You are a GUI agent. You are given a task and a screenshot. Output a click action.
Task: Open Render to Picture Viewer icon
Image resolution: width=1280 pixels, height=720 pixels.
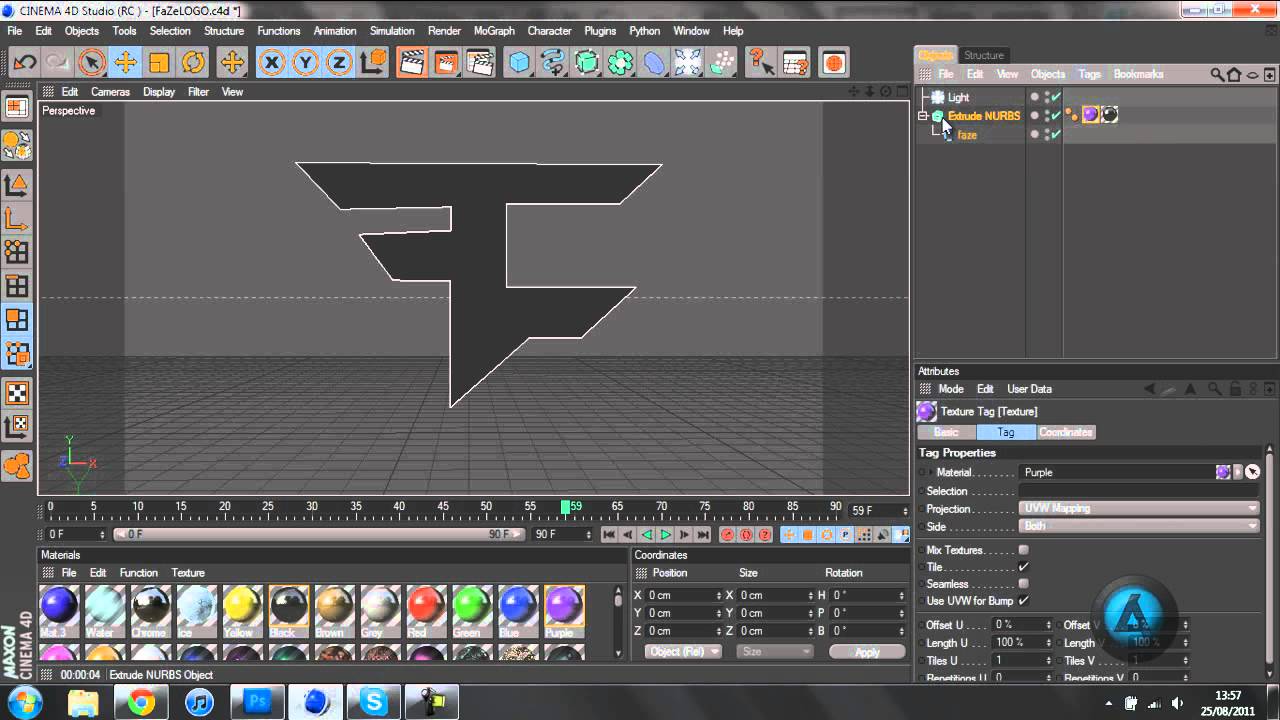click(x=446, y=63)
